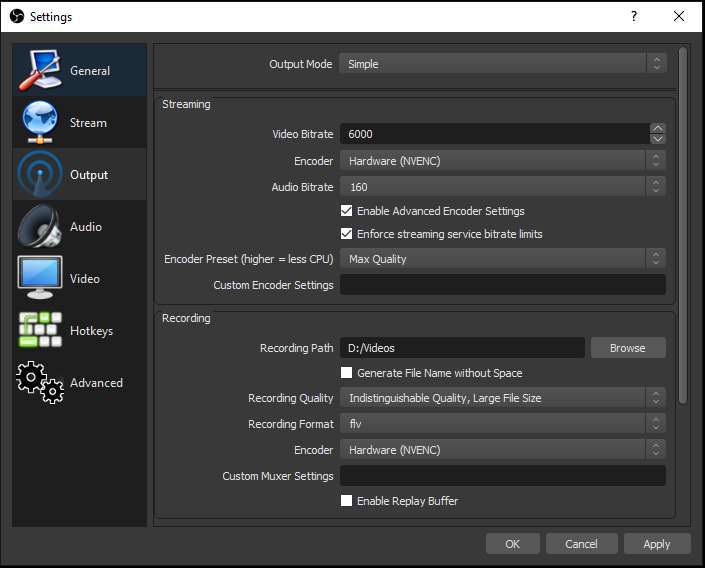Open the Encoder Preset Max Quality dropdown
This screenshot has height=568, width=705.
(502, 259)
